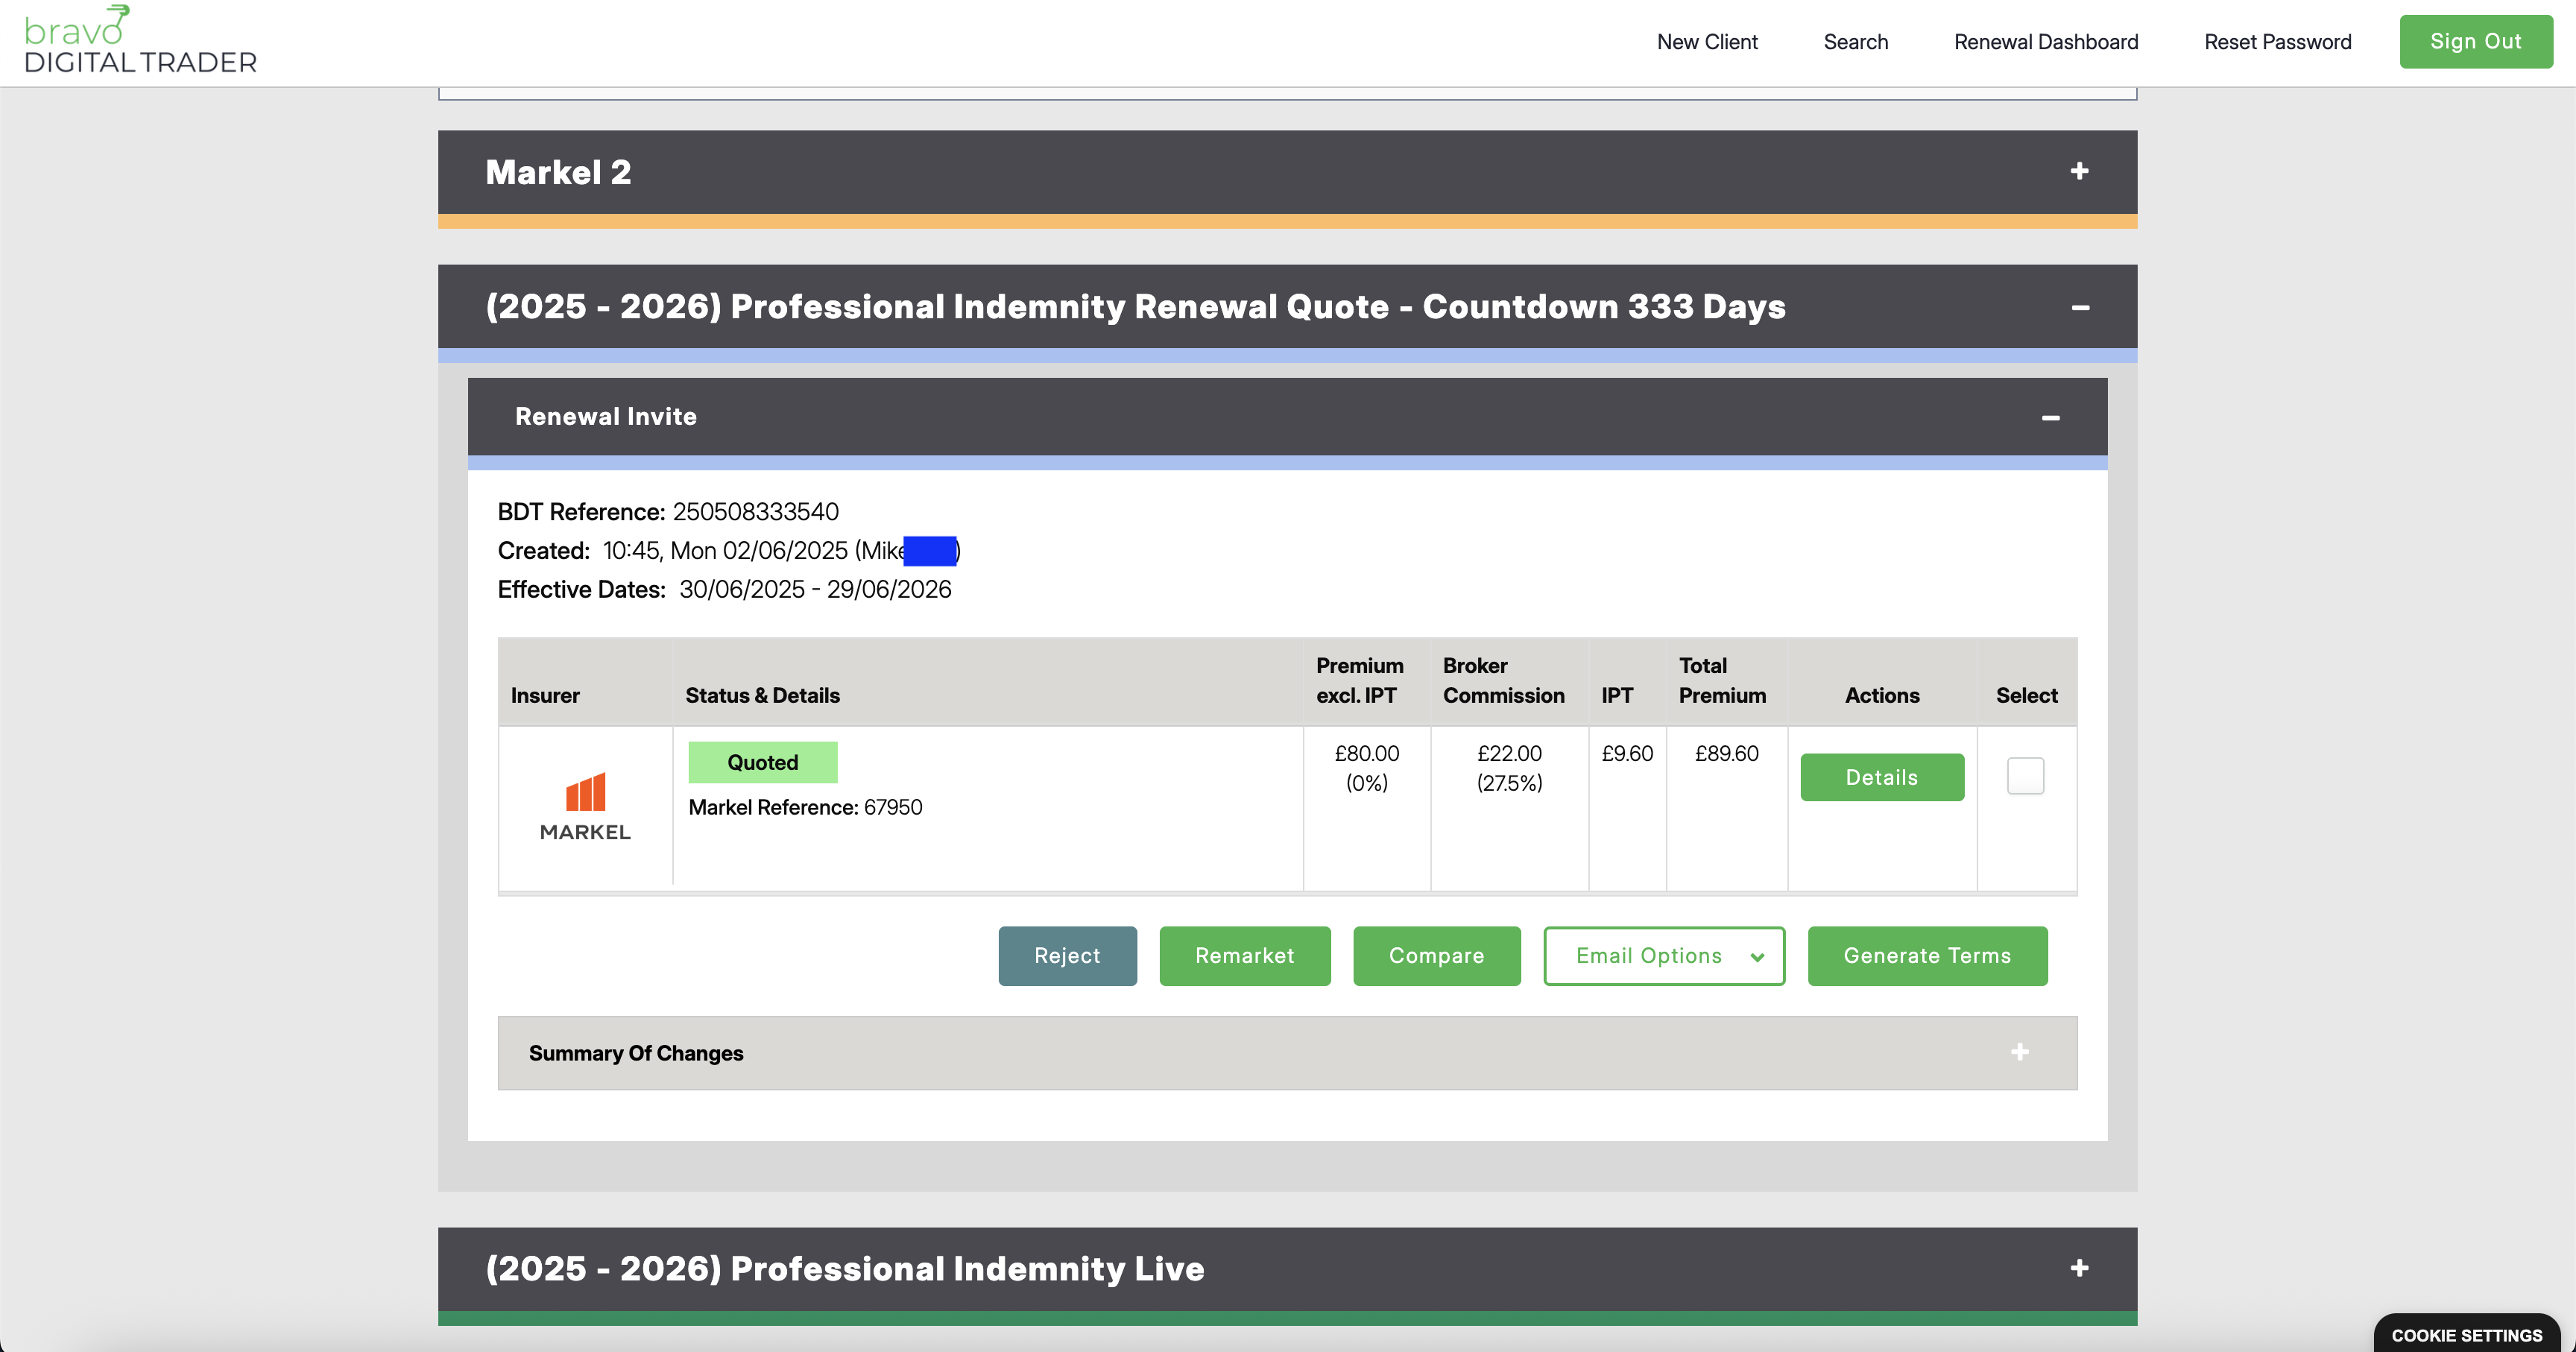Collapse Professional Indemnity Renewal Quote minus icon
Image resolution: width=2576 pixels, height=1352 pixels.
[2080, 307]
